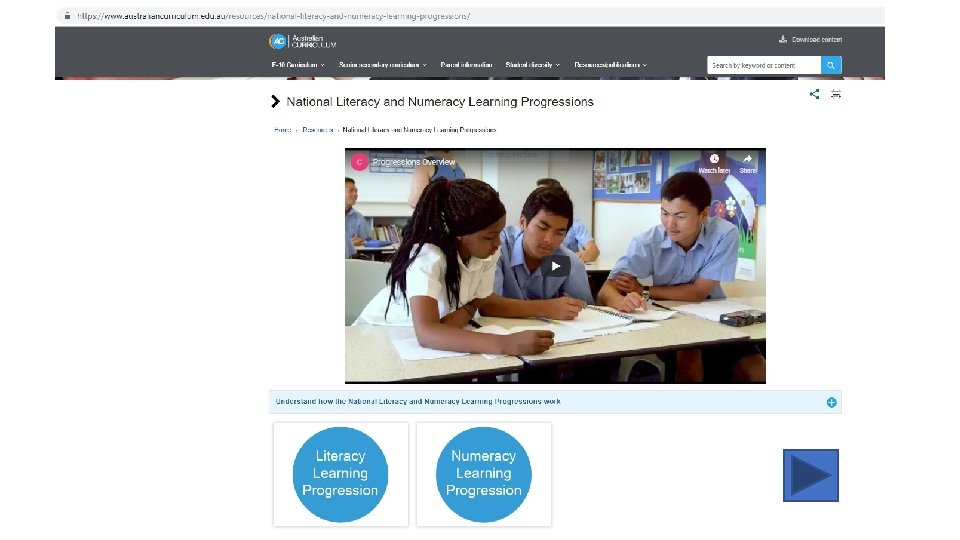Open the Senior secondary curriculum dropdown
This screenshot has width=960, height=540.
click(383, 65)
